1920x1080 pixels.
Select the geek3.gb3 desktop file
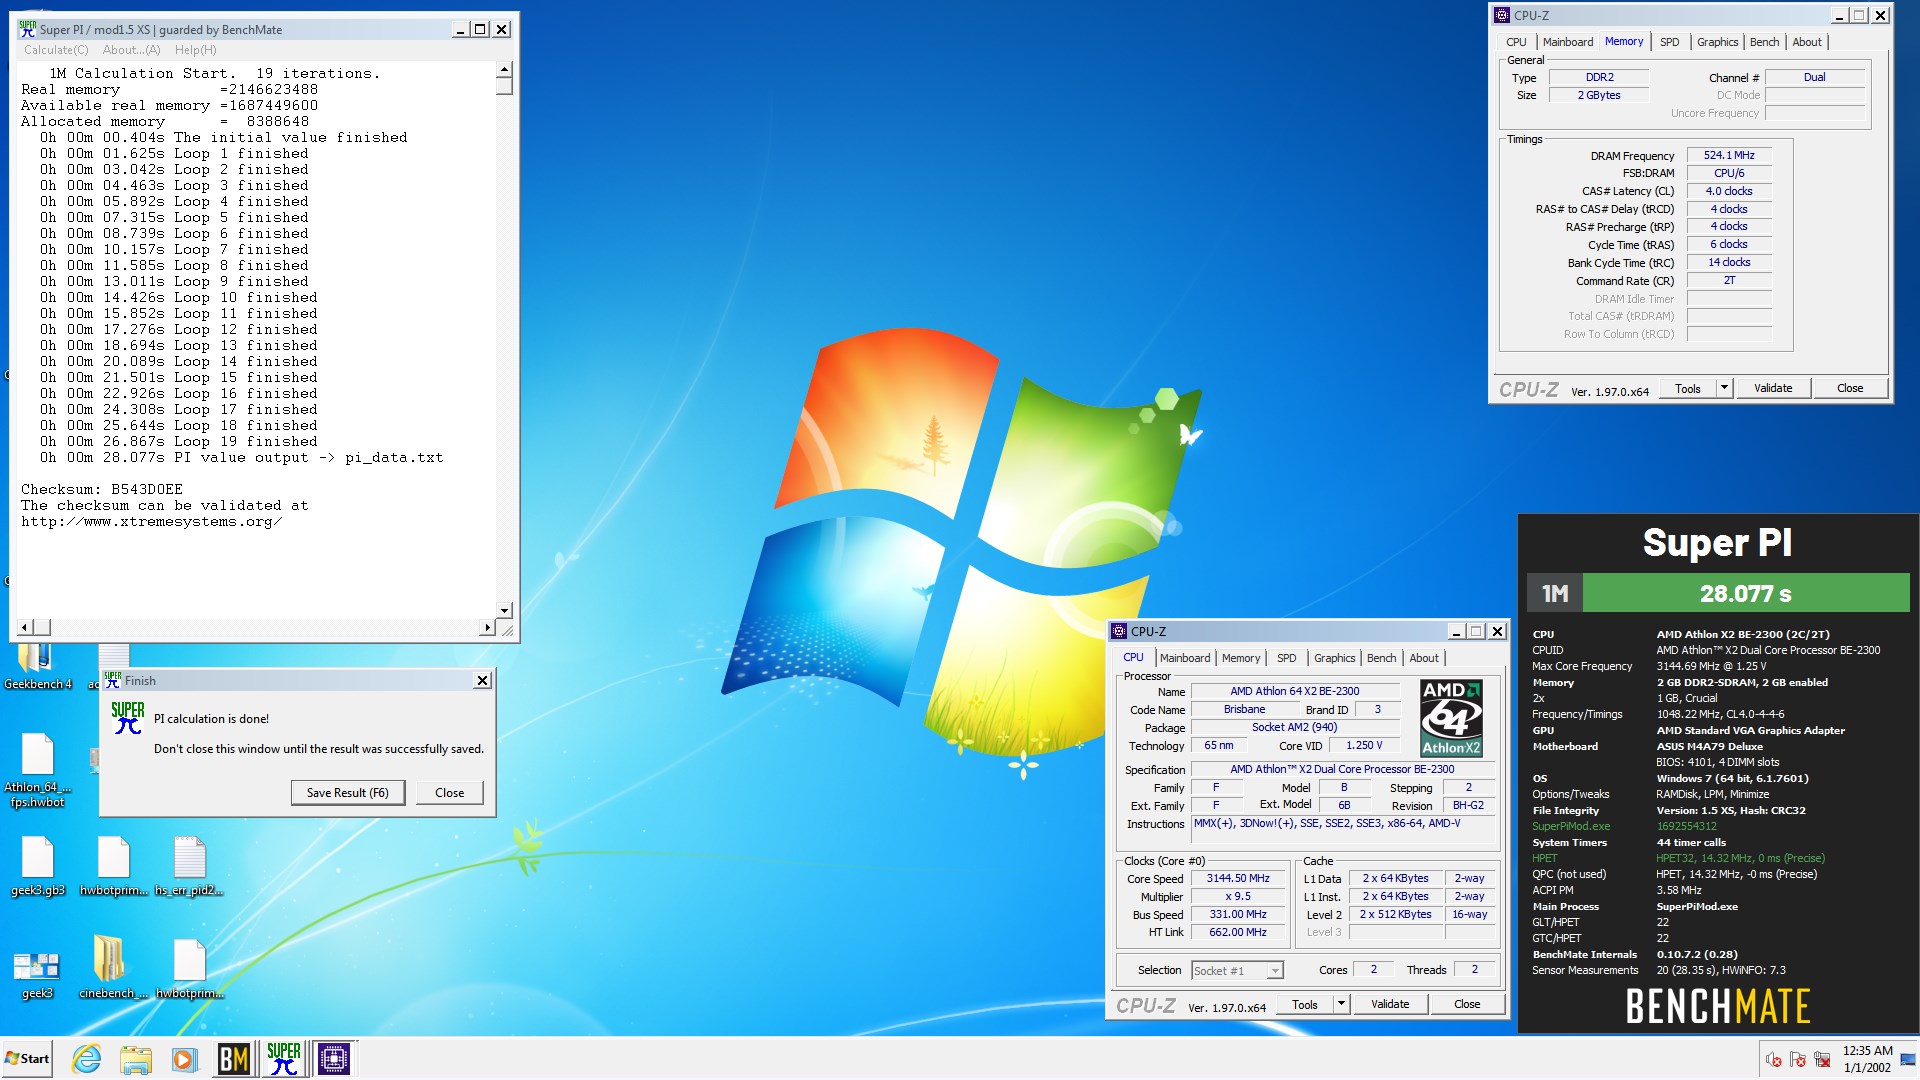(37, 866)
